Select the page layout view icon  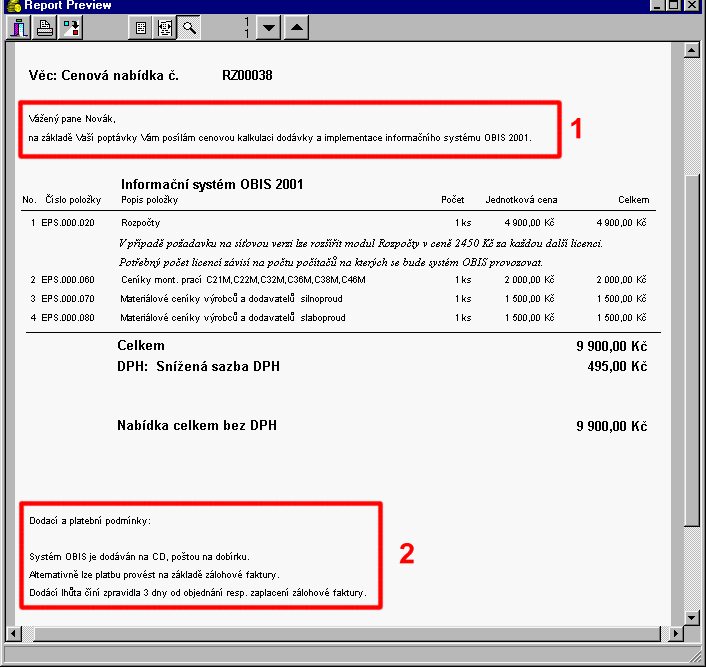pos(164,28)
